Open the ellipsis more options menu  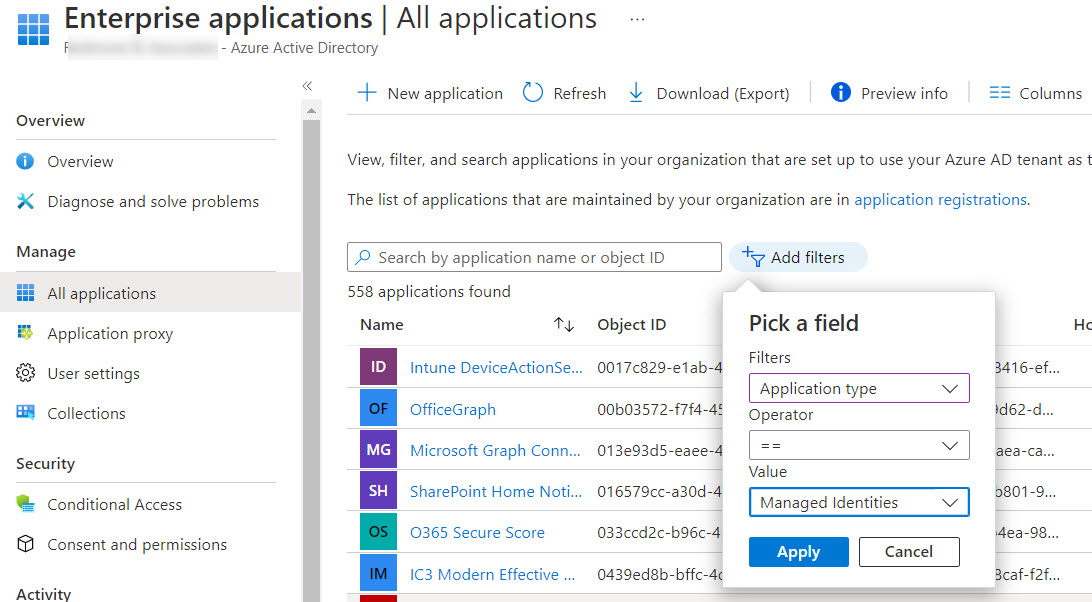[637, 20]
